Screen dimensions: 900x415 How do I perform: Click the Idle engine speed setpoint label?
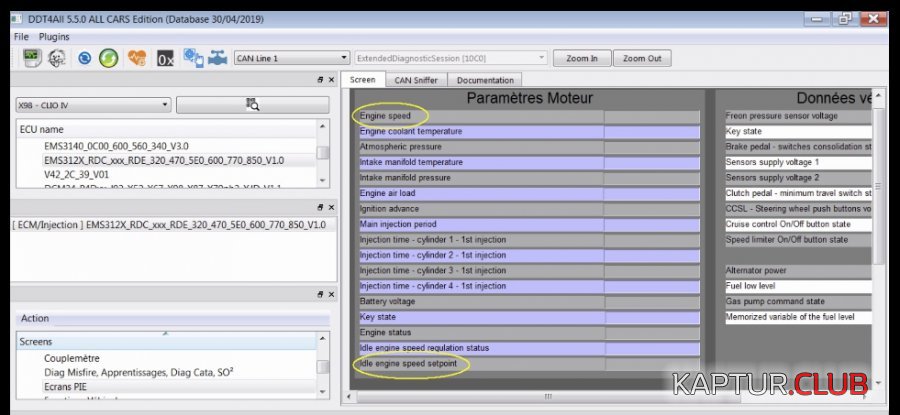408,364
